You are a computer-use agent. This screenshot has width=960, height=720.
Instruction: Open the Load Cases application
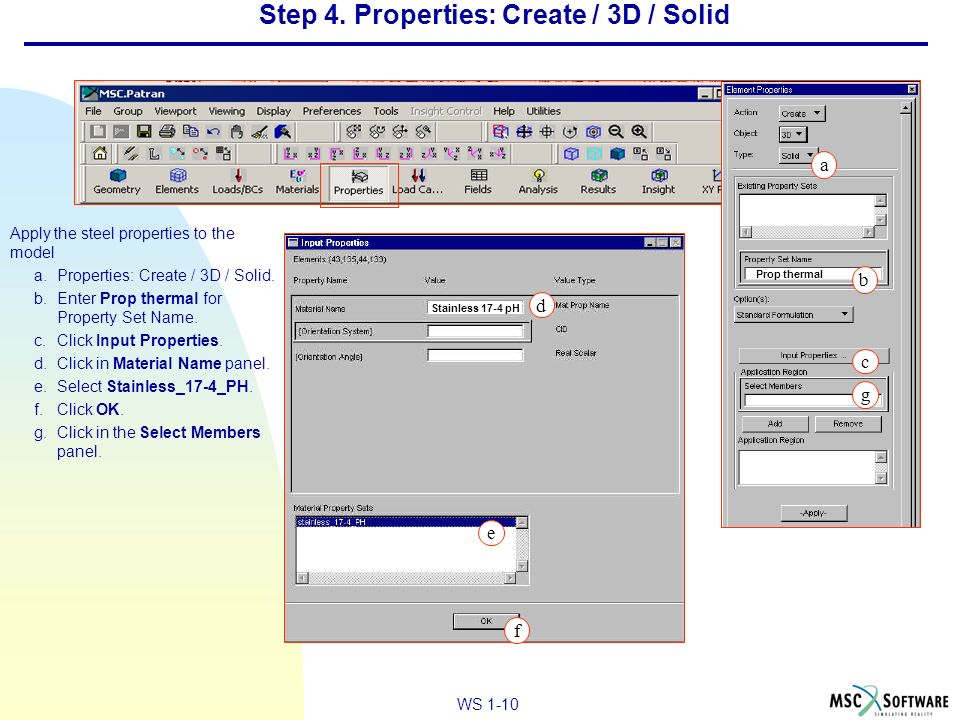[x=418, y=182]
